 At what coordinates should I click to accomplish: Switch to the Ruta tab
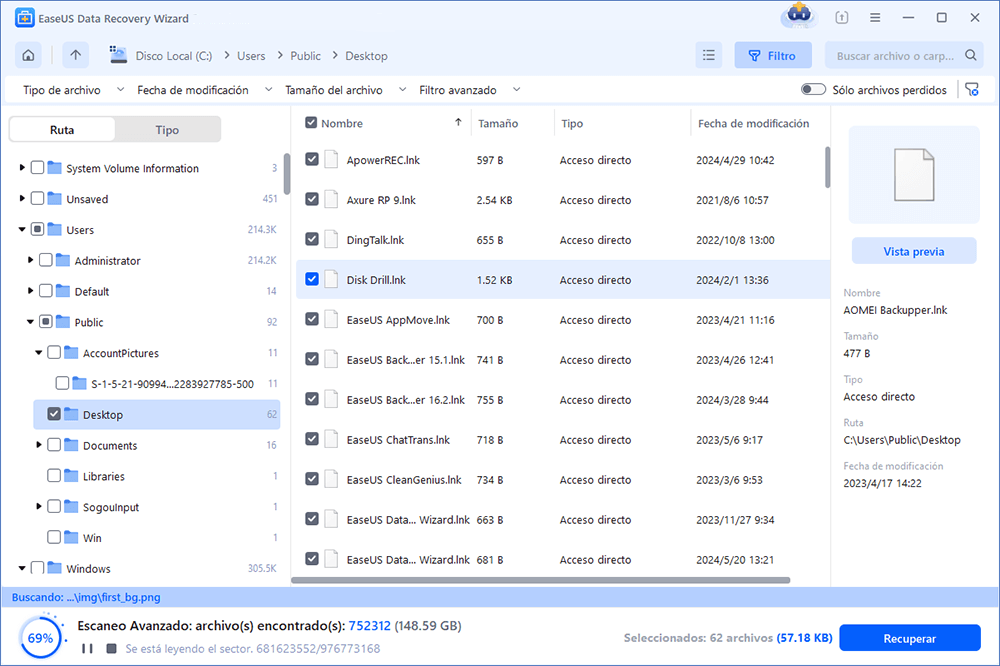point(62,130)
